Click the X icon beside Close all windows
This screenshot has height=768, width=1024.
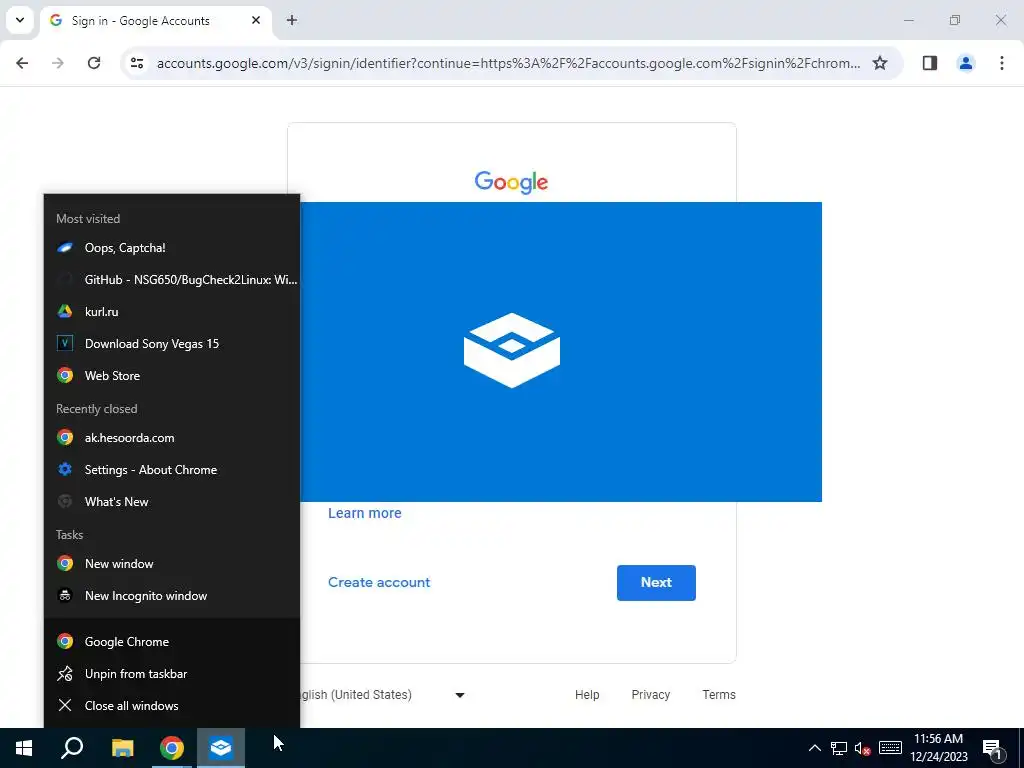(x=65, y=705)
